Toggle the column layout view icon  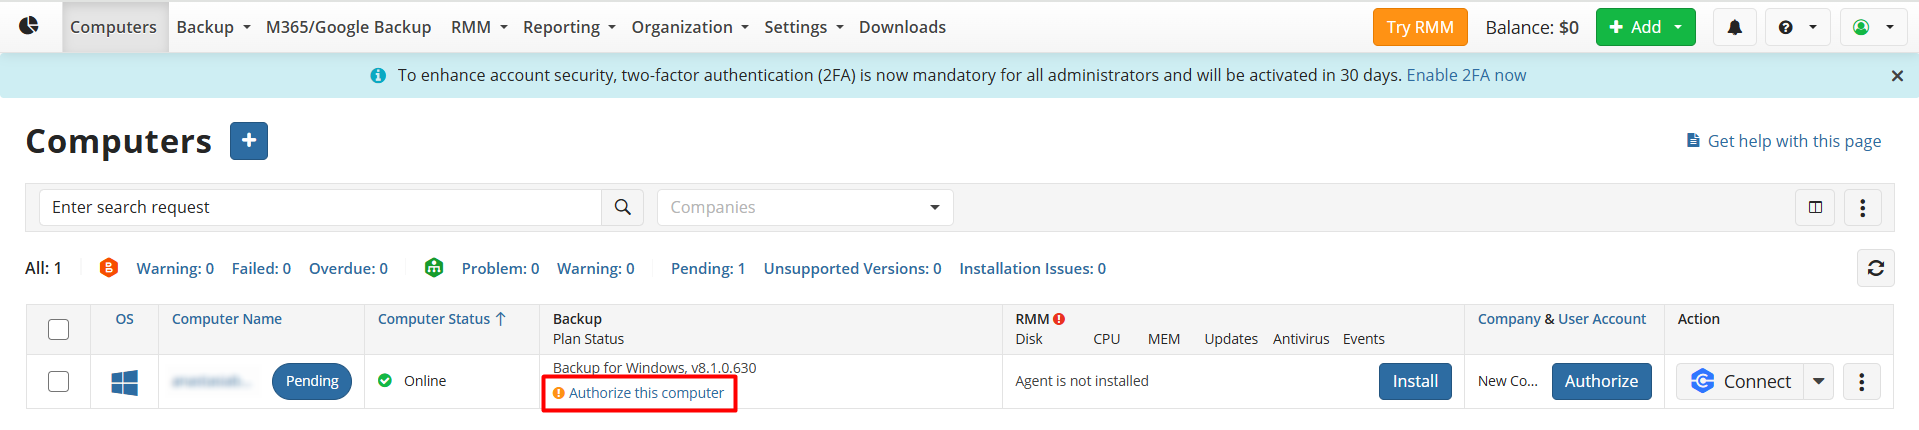point(1815,207)
